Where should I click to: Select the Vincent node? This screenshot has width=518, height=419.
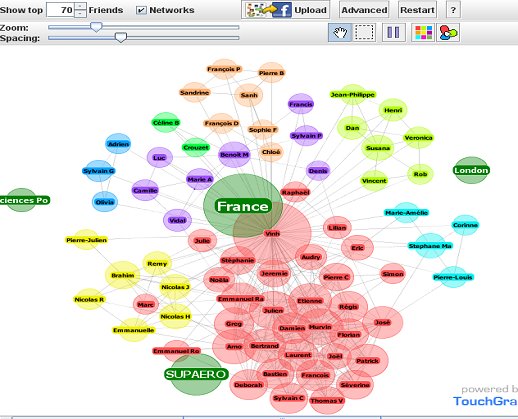click(374, 181)
